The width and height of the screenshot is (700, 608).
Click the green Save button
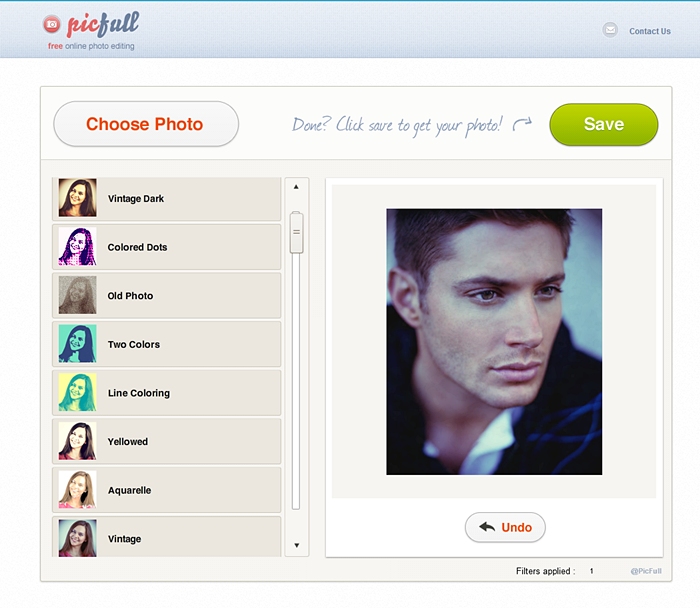pos(604,125)
